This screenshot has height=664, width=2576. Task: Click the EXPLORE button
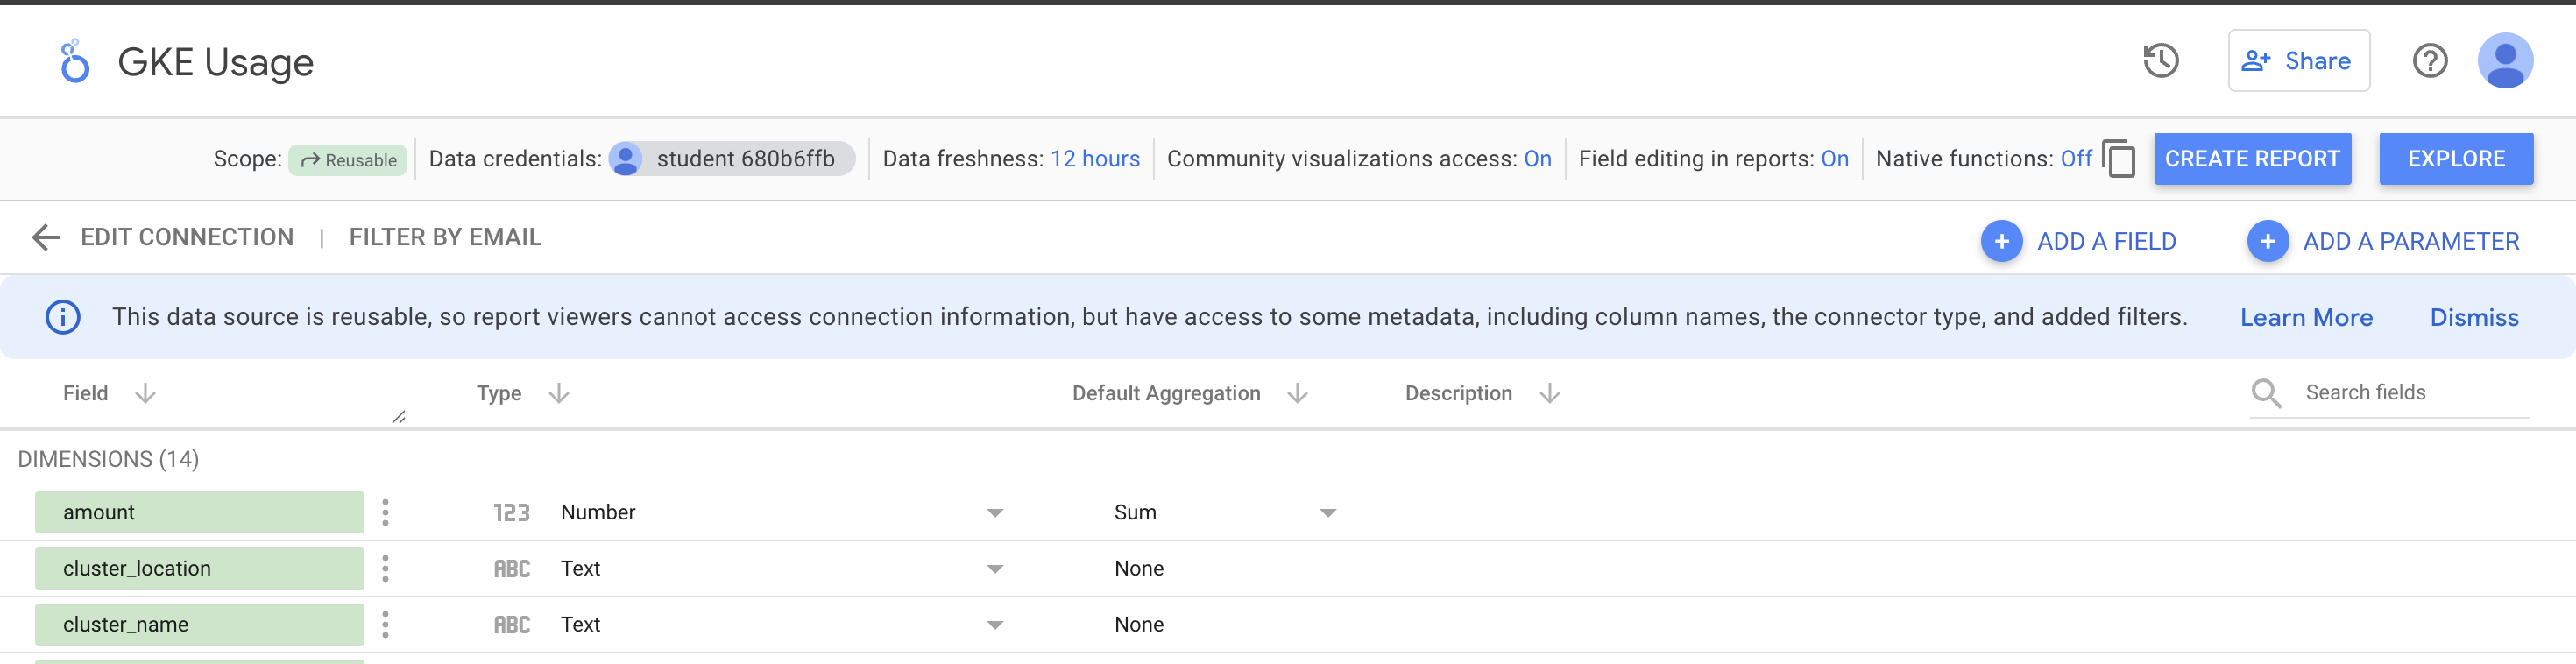(2456, 159)
